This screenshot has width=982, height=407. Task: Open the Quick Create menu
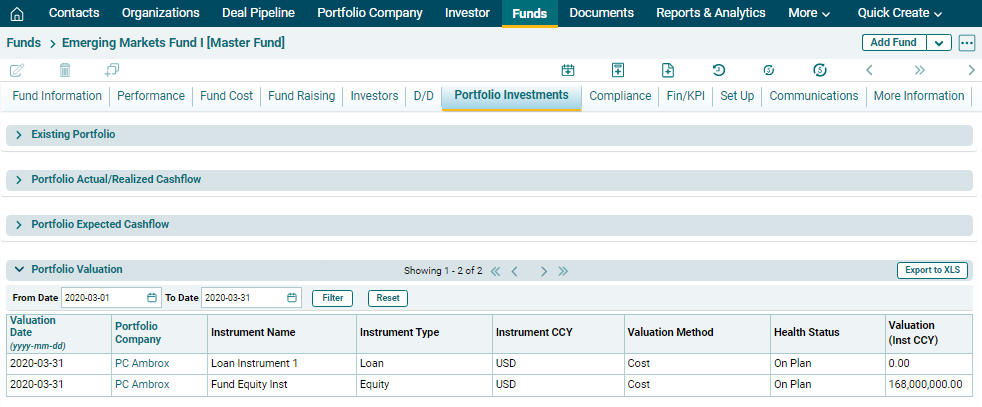(x=899, y=13)
